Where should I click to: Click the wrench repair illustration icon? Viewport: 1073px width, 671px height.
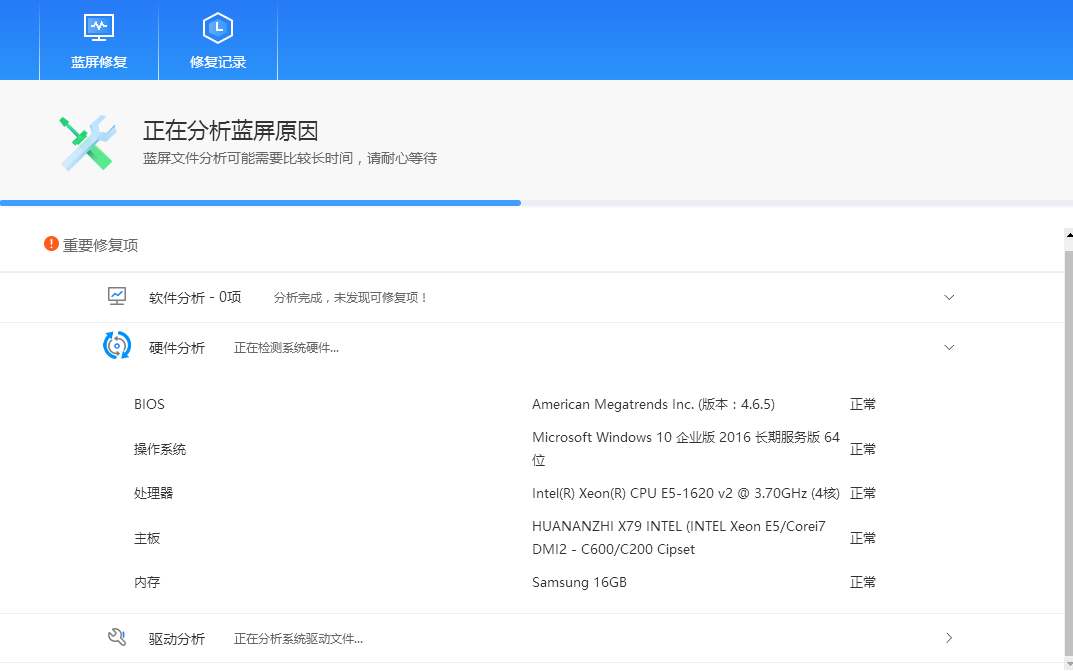point(87,141)
